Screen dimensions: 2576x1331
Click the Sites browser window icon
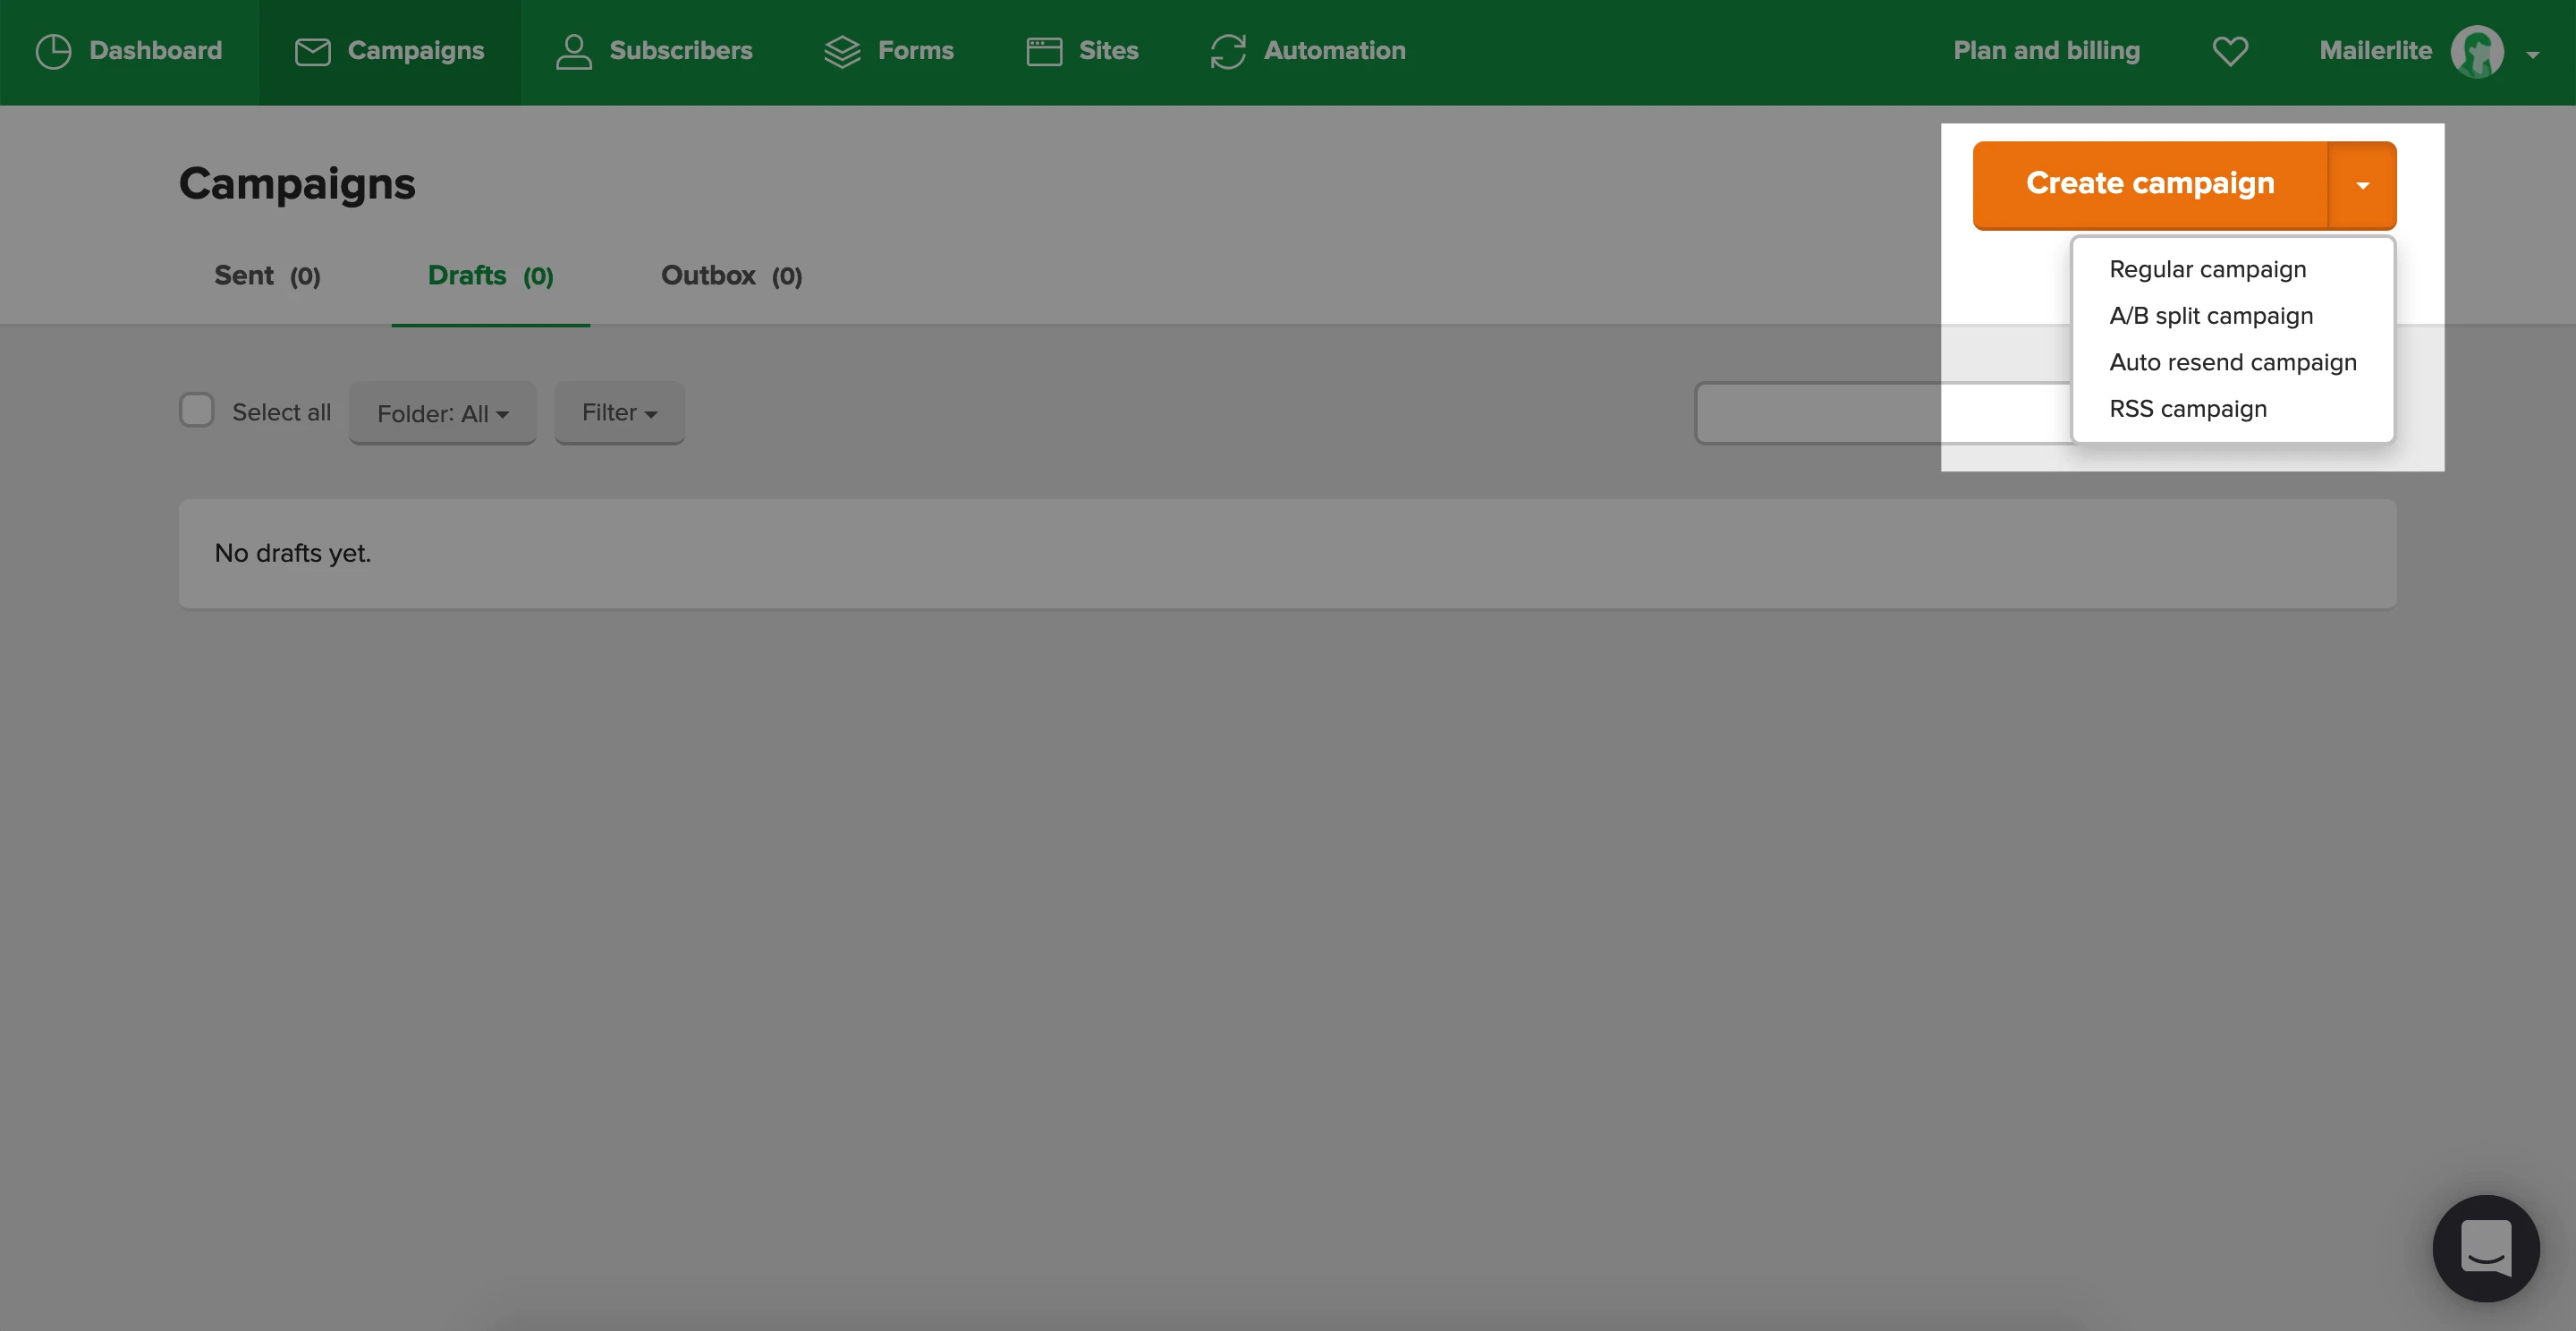tap(1044, 51)
